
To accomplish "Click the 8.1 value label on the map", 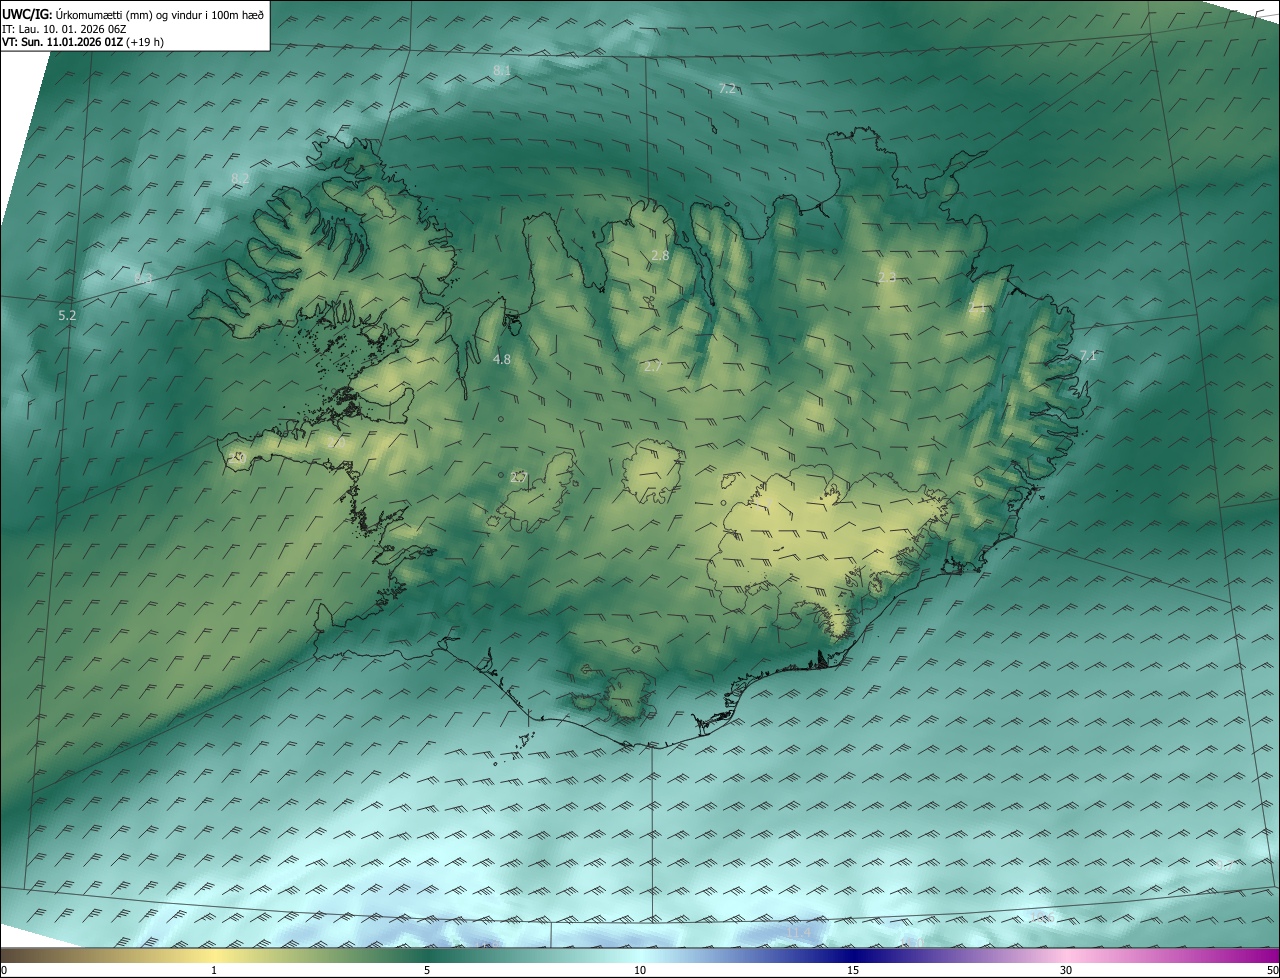I will [502, 70].
